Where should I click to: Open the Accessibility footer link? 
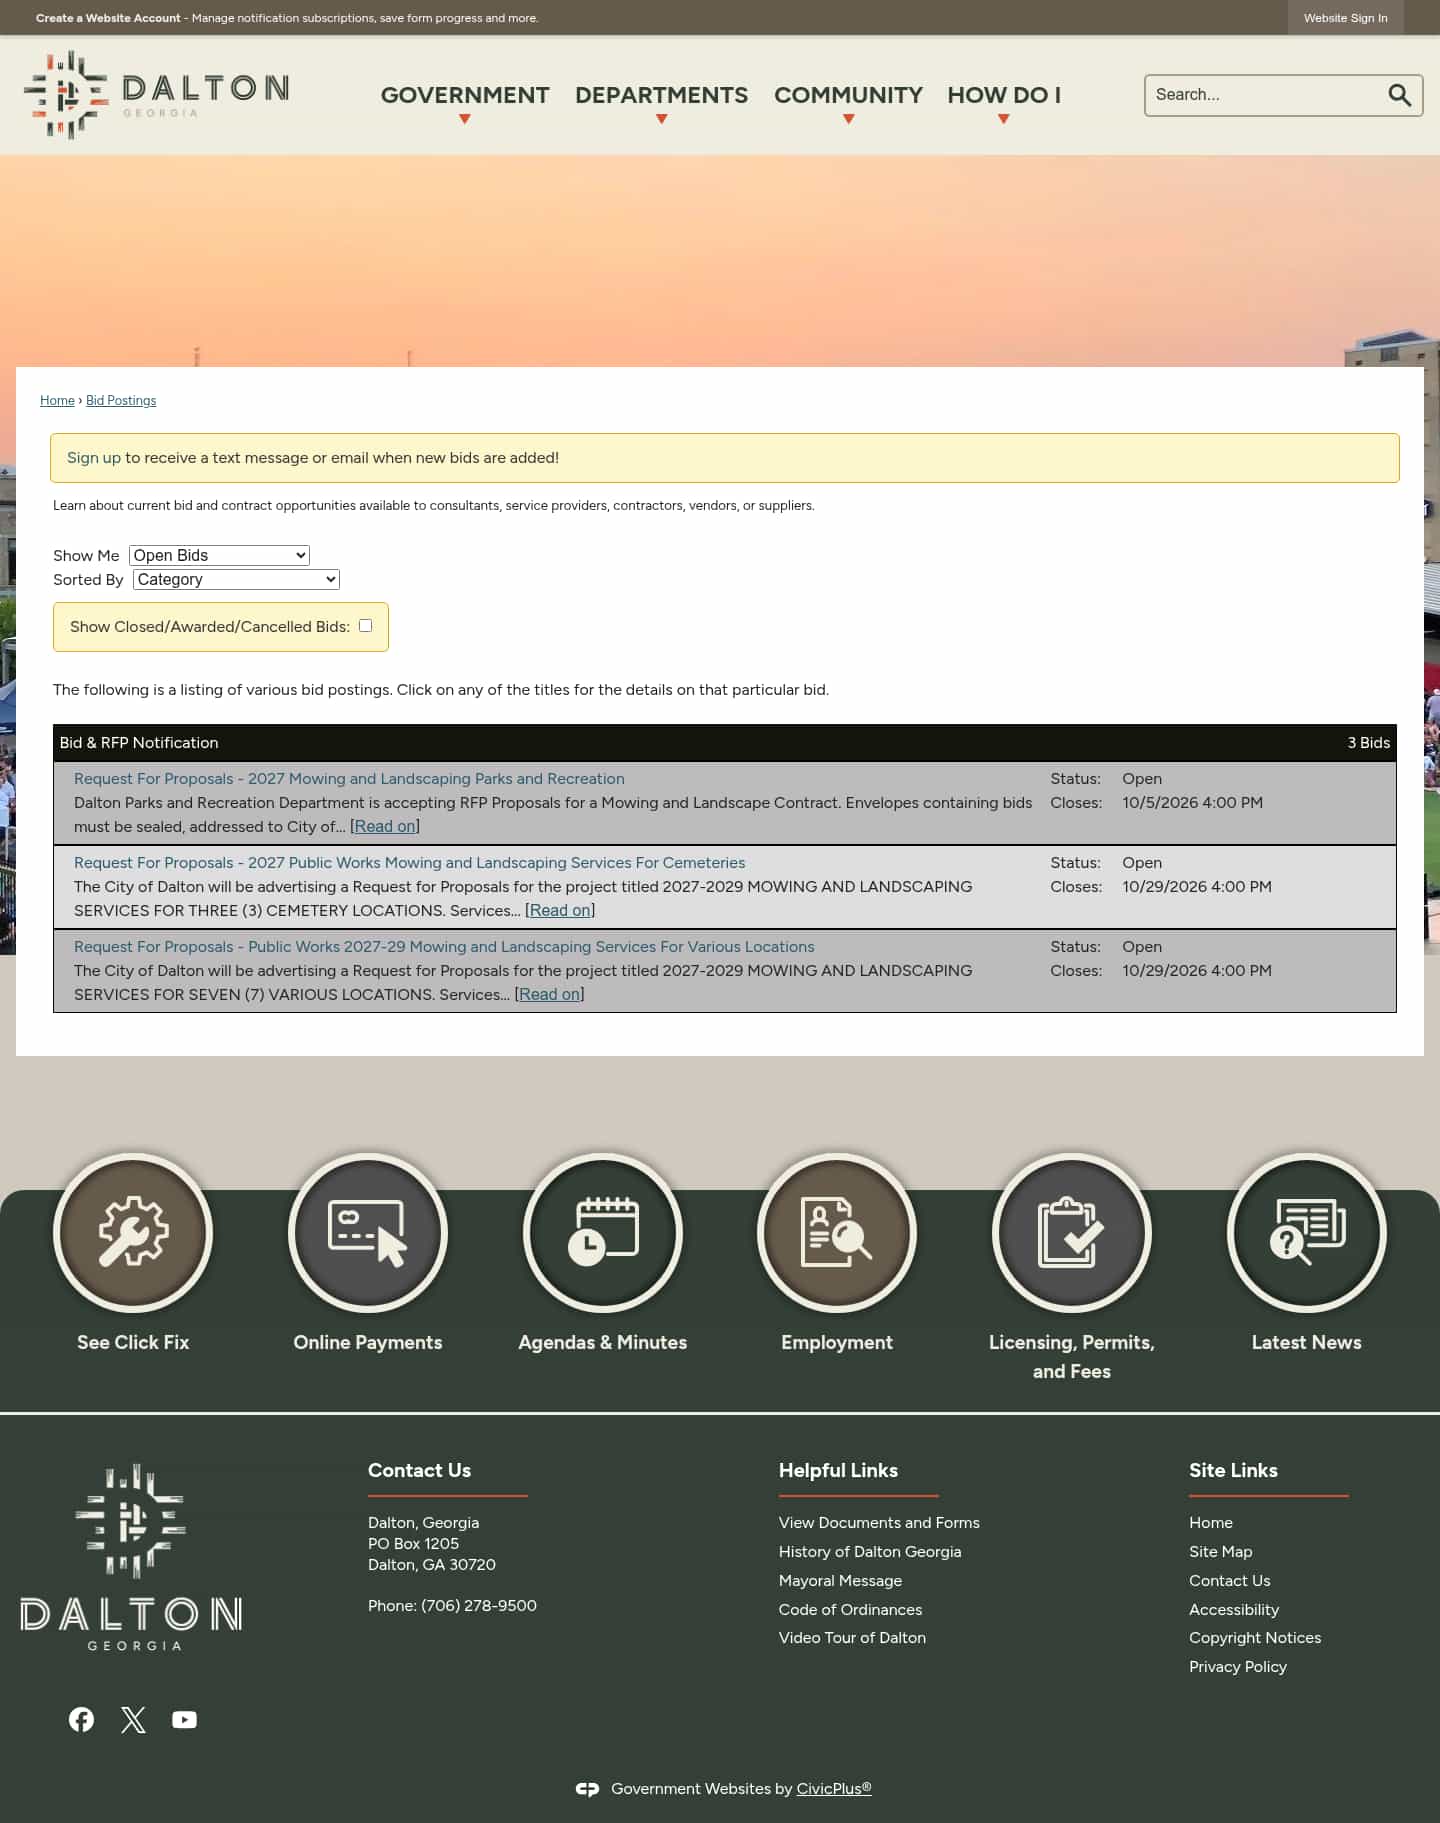point(1234,1610)
